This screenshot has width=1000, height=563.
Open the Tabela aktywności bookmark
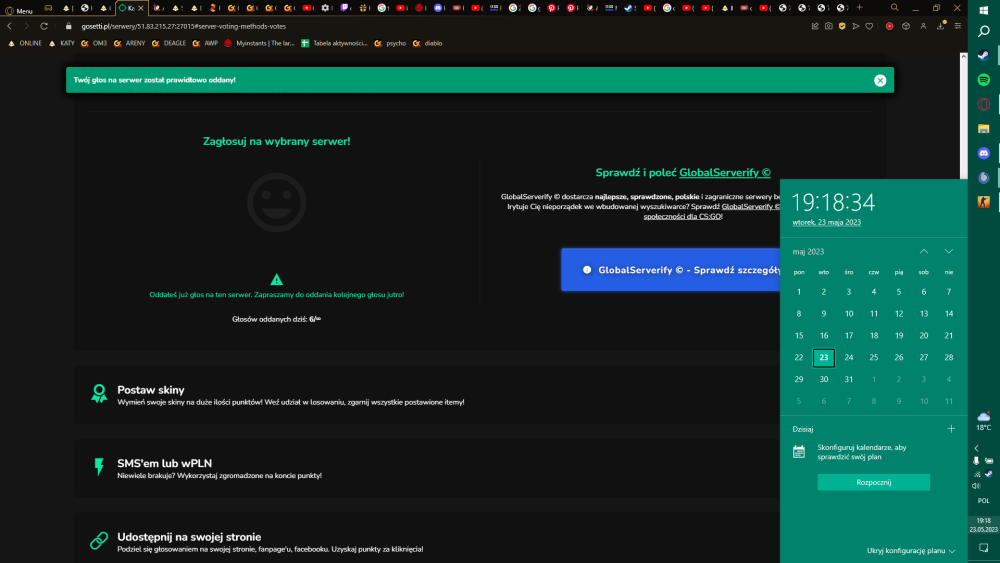tap(334, 43)
